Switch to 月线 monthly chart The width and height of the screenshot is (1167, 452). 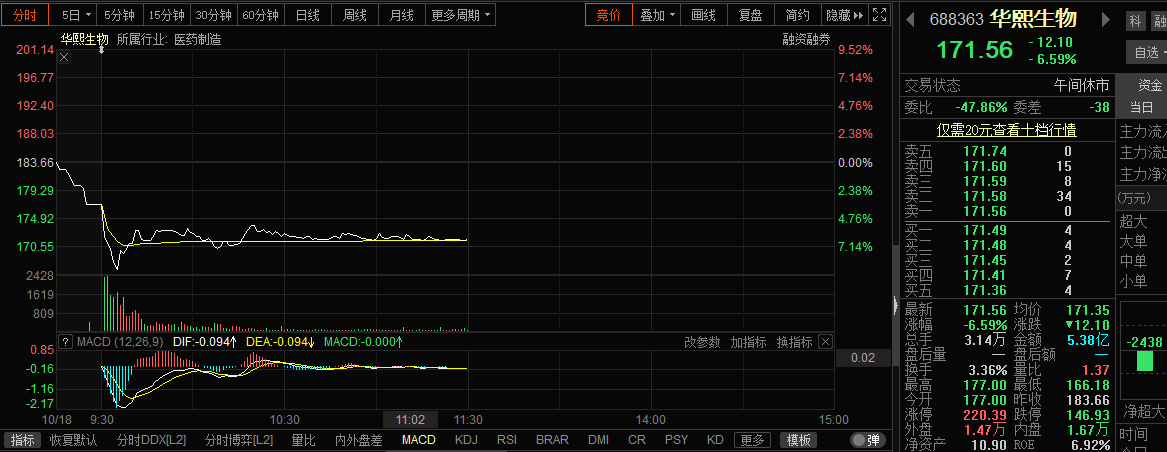coord(401,14)
